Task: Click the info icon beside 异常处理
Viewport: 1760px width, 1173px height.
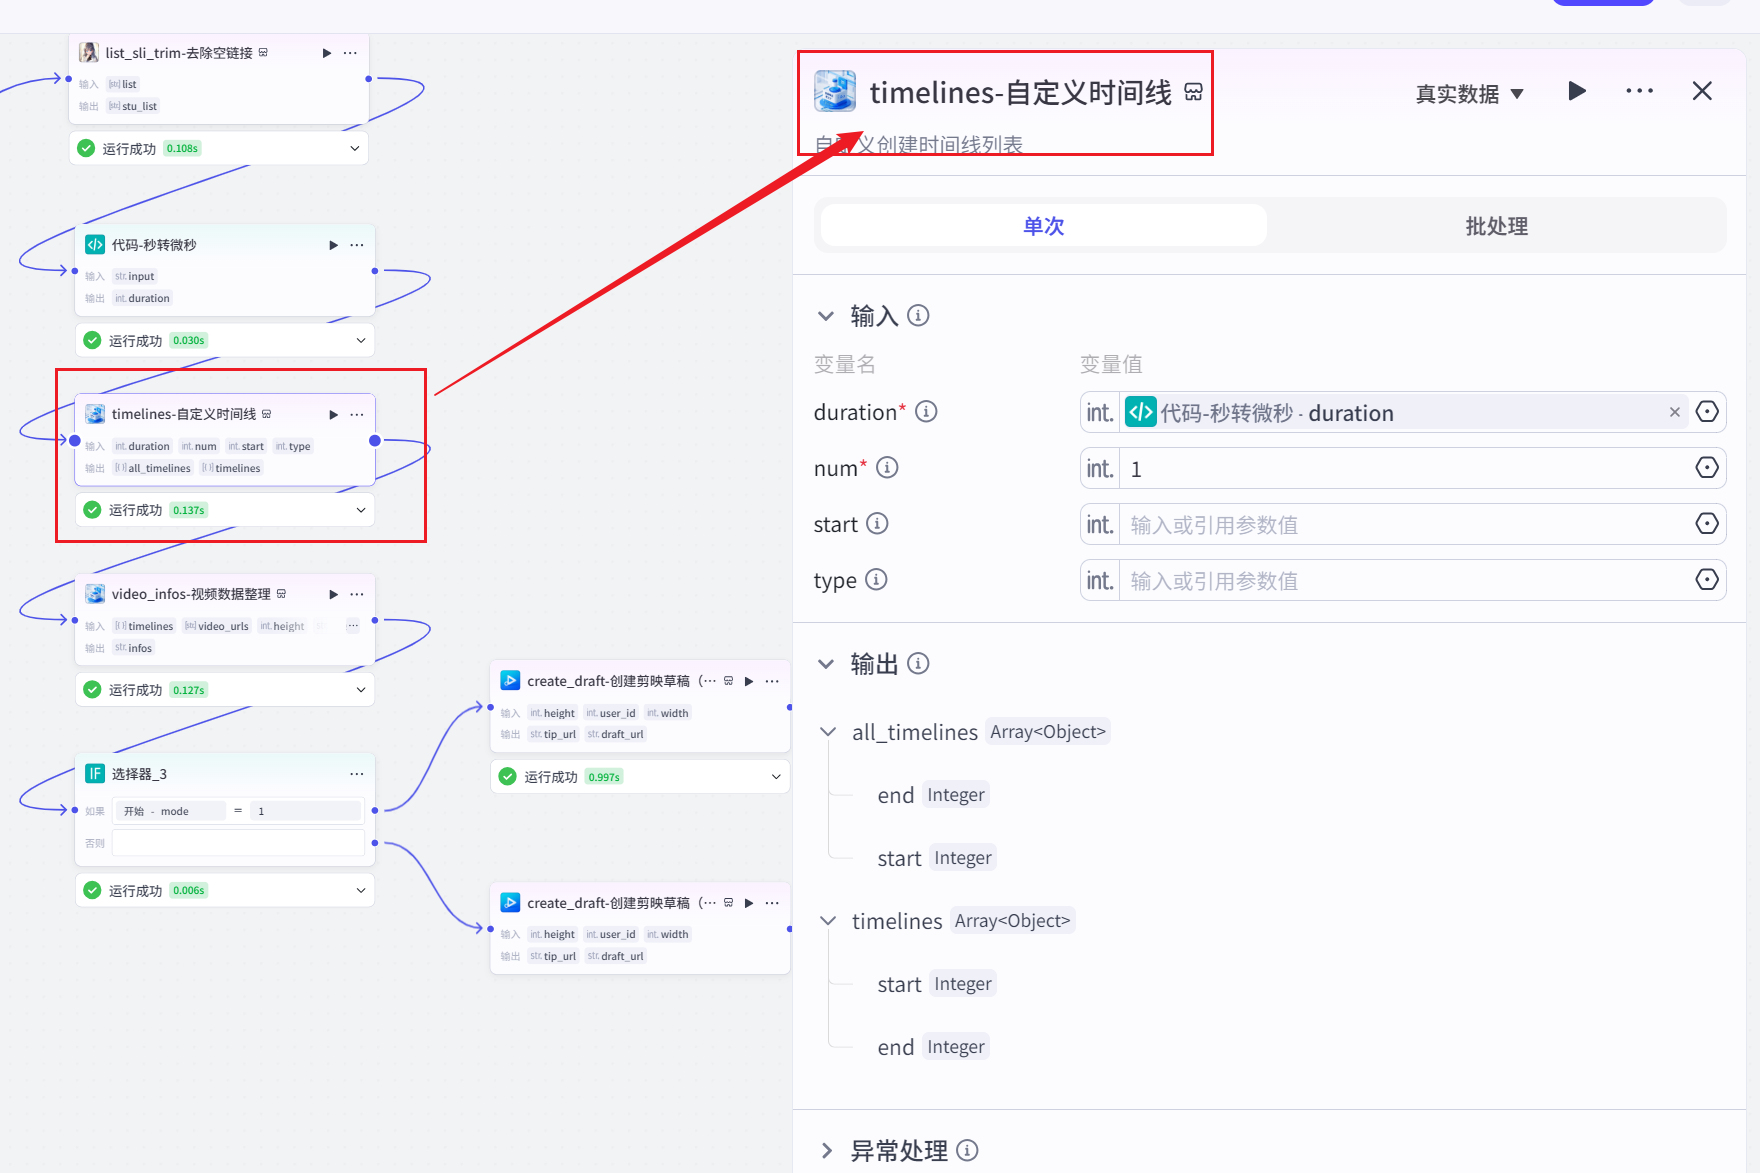Action: click(x=967, y=1150)
